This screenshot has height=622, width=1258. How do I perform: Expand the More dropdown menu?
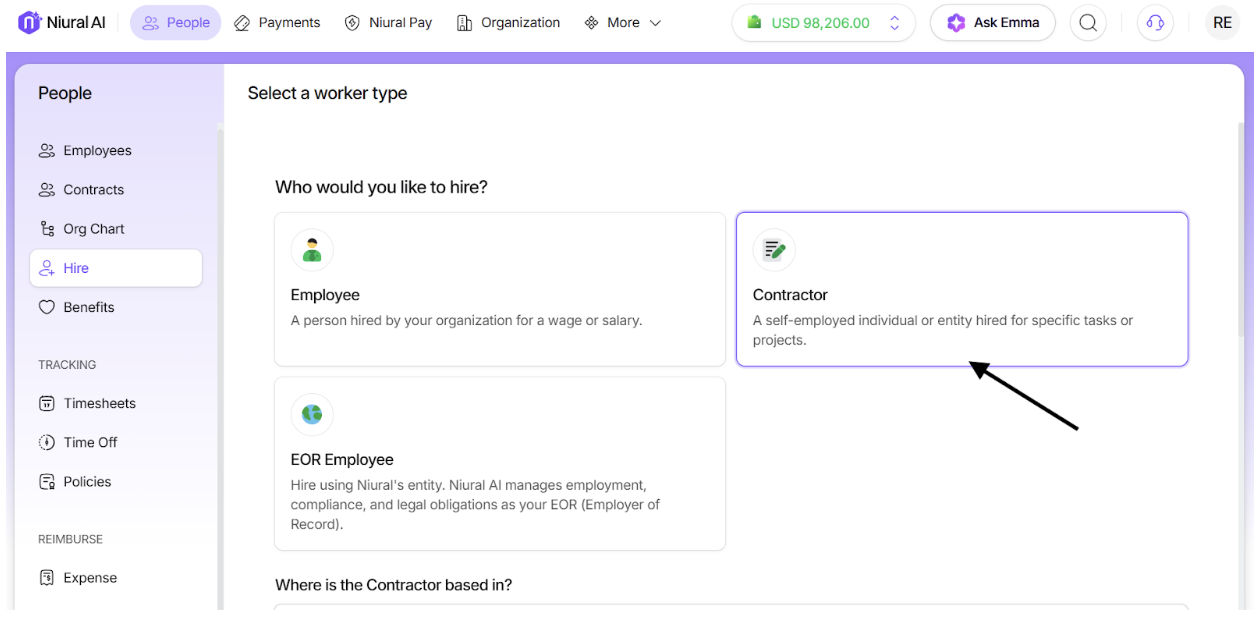click(623, 22)
